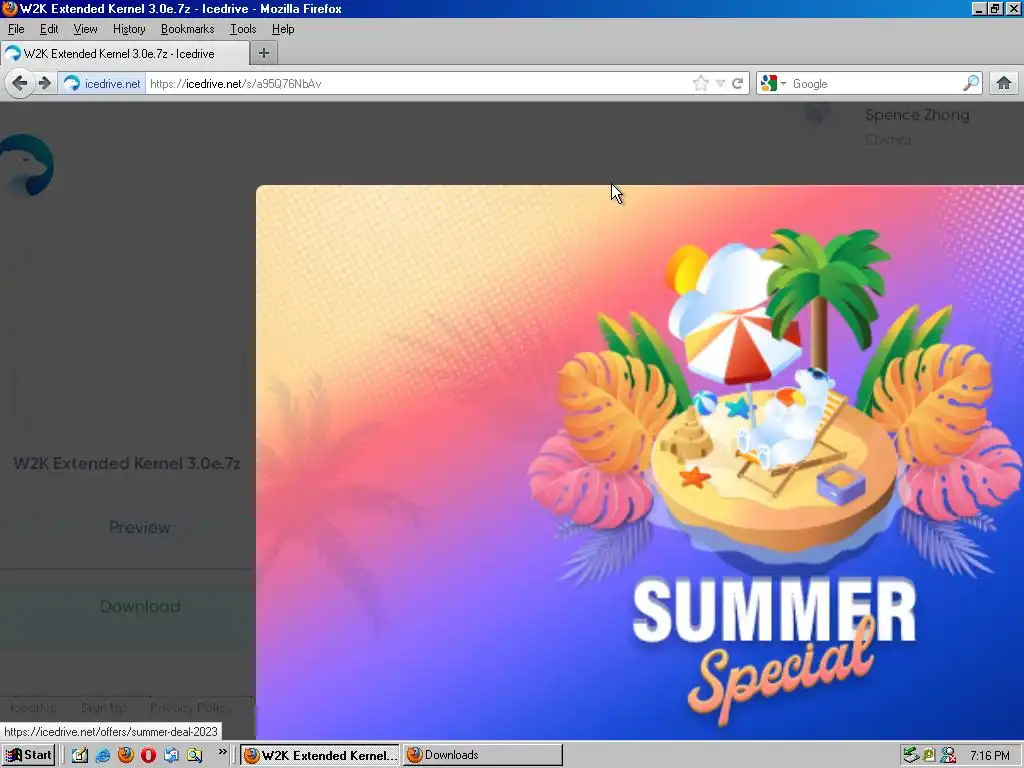The height and width of the screenshot is (768, 1024).
Task: Open the Help menu
Action: pyautogui.click(x=283, y=29)
